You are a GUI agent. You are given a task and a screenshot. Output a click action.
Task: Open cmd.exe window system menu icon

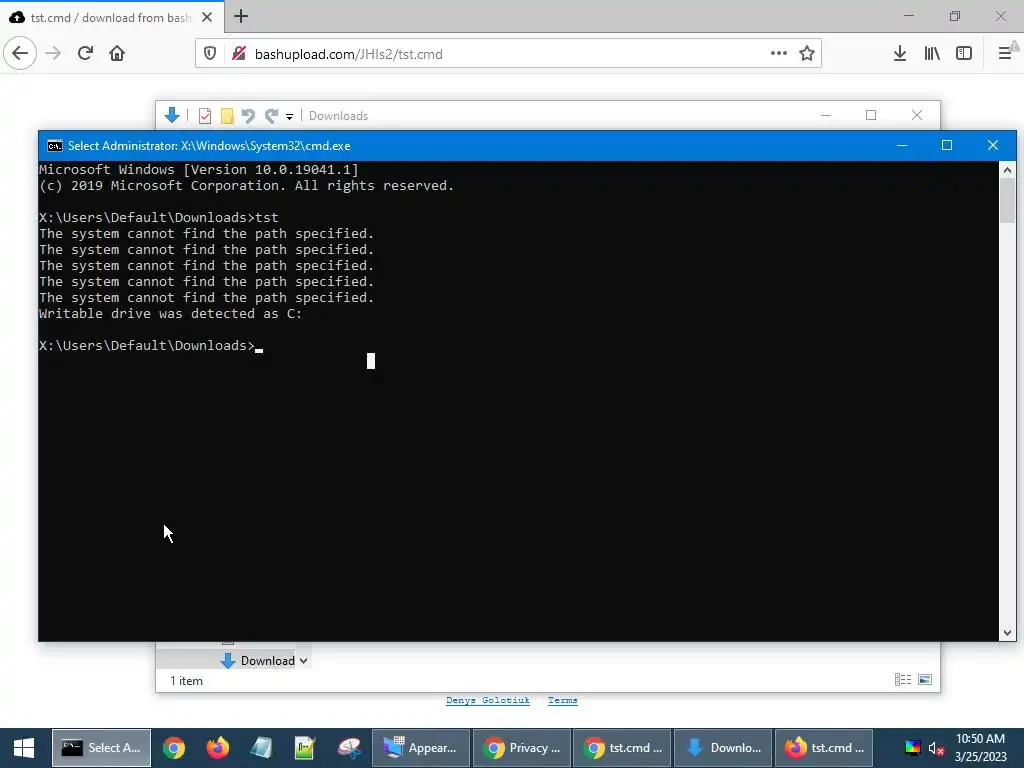point(55,146)
